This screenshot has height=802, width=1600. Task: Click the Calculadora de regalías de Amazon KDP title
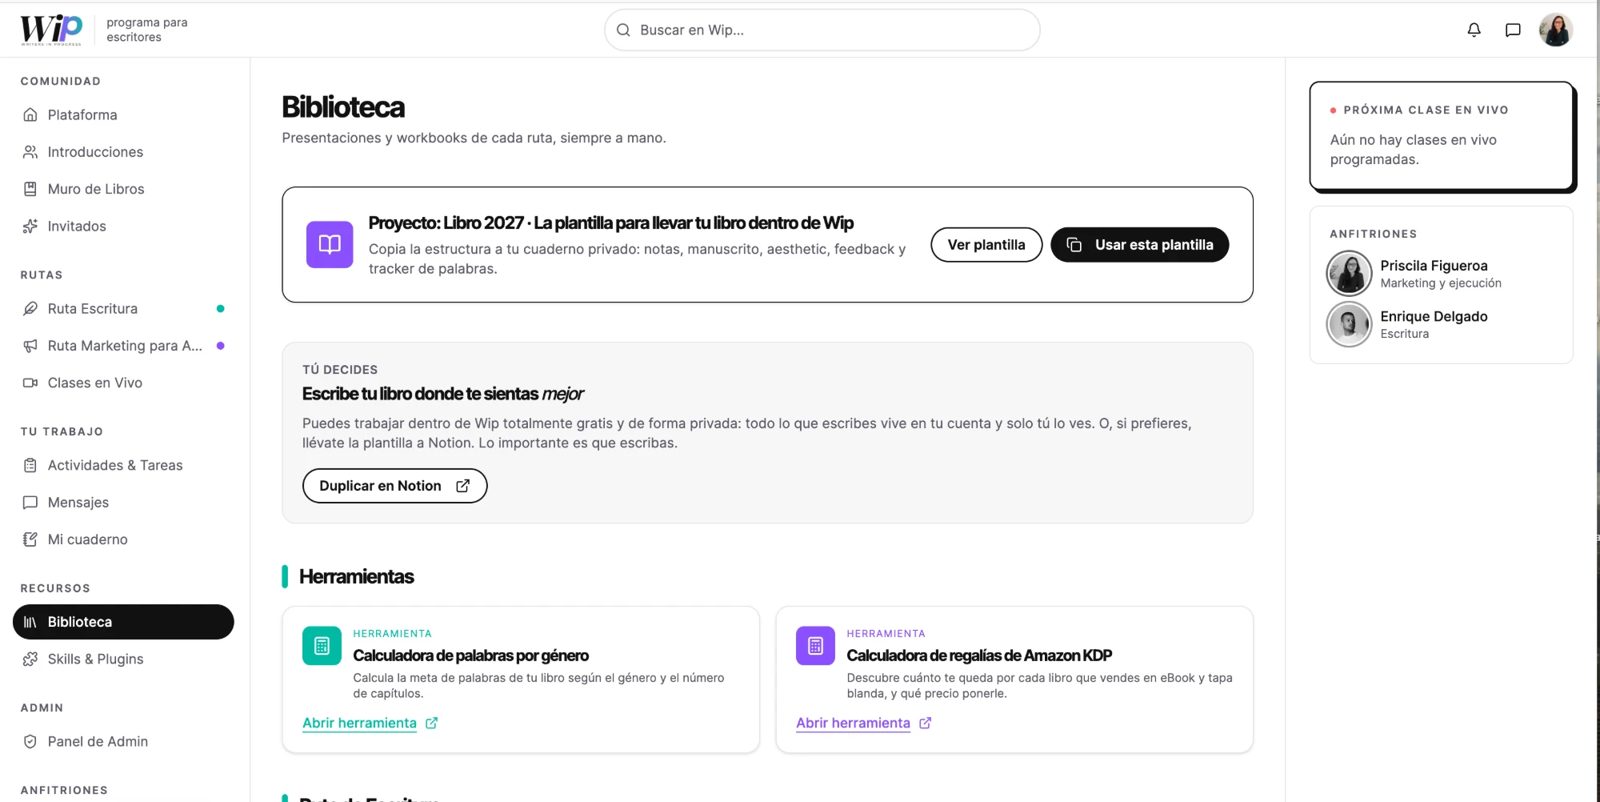979,656
